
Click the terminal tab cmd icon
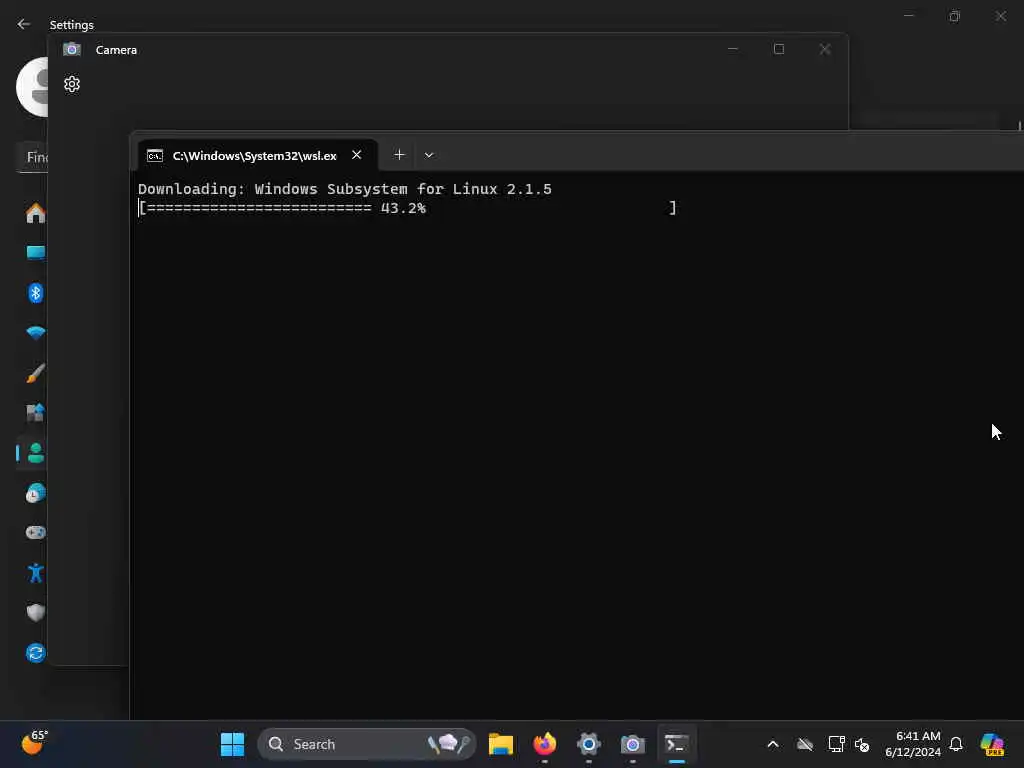[x=155, y=155]
